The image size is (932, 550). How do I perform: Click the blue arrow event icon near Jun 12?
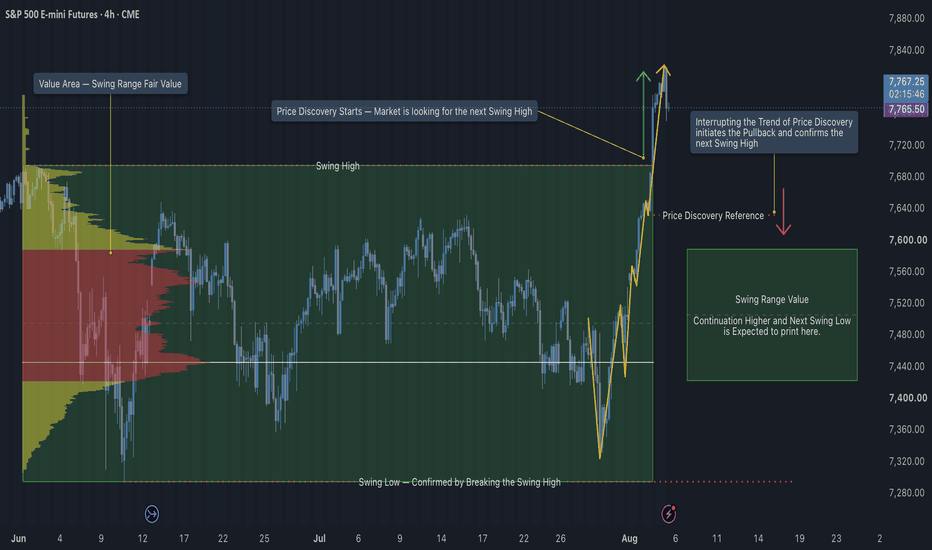(152, 514)
